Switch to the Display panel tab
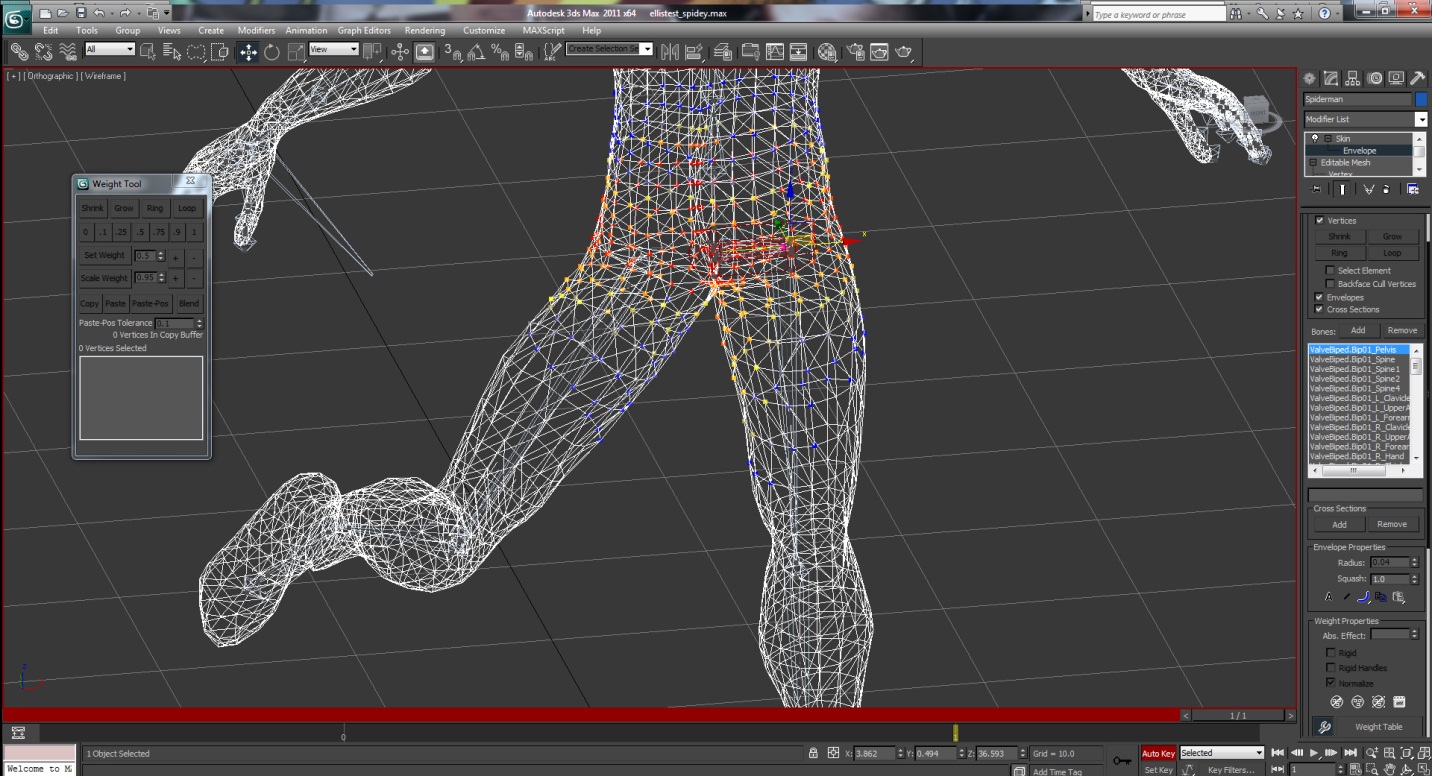This screenshot has width=1432, height=776. [1396, 78]
